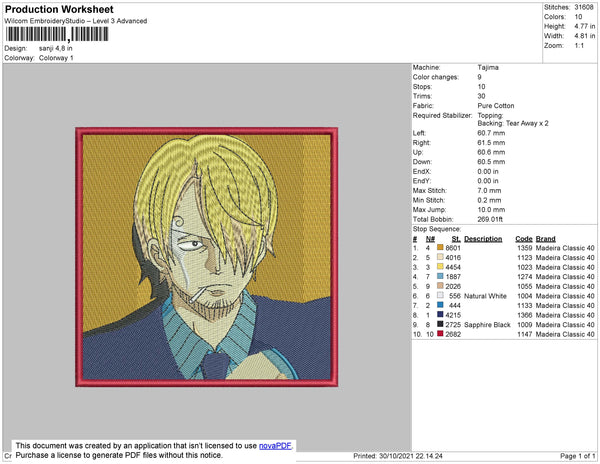
Task: Click the 'Page 1 of 1' footer text
Action: pos(577,456)
